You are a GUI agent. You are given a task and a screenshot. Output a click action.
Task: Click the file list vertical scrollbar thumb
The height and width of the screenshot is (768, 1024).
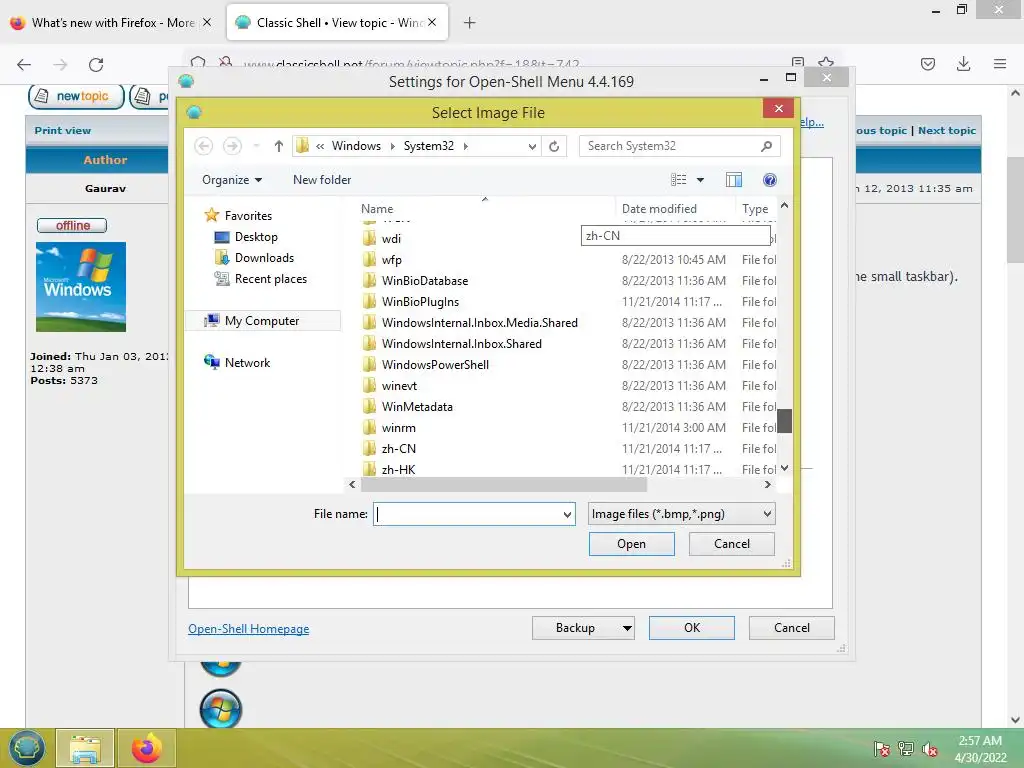coord(784,421)
